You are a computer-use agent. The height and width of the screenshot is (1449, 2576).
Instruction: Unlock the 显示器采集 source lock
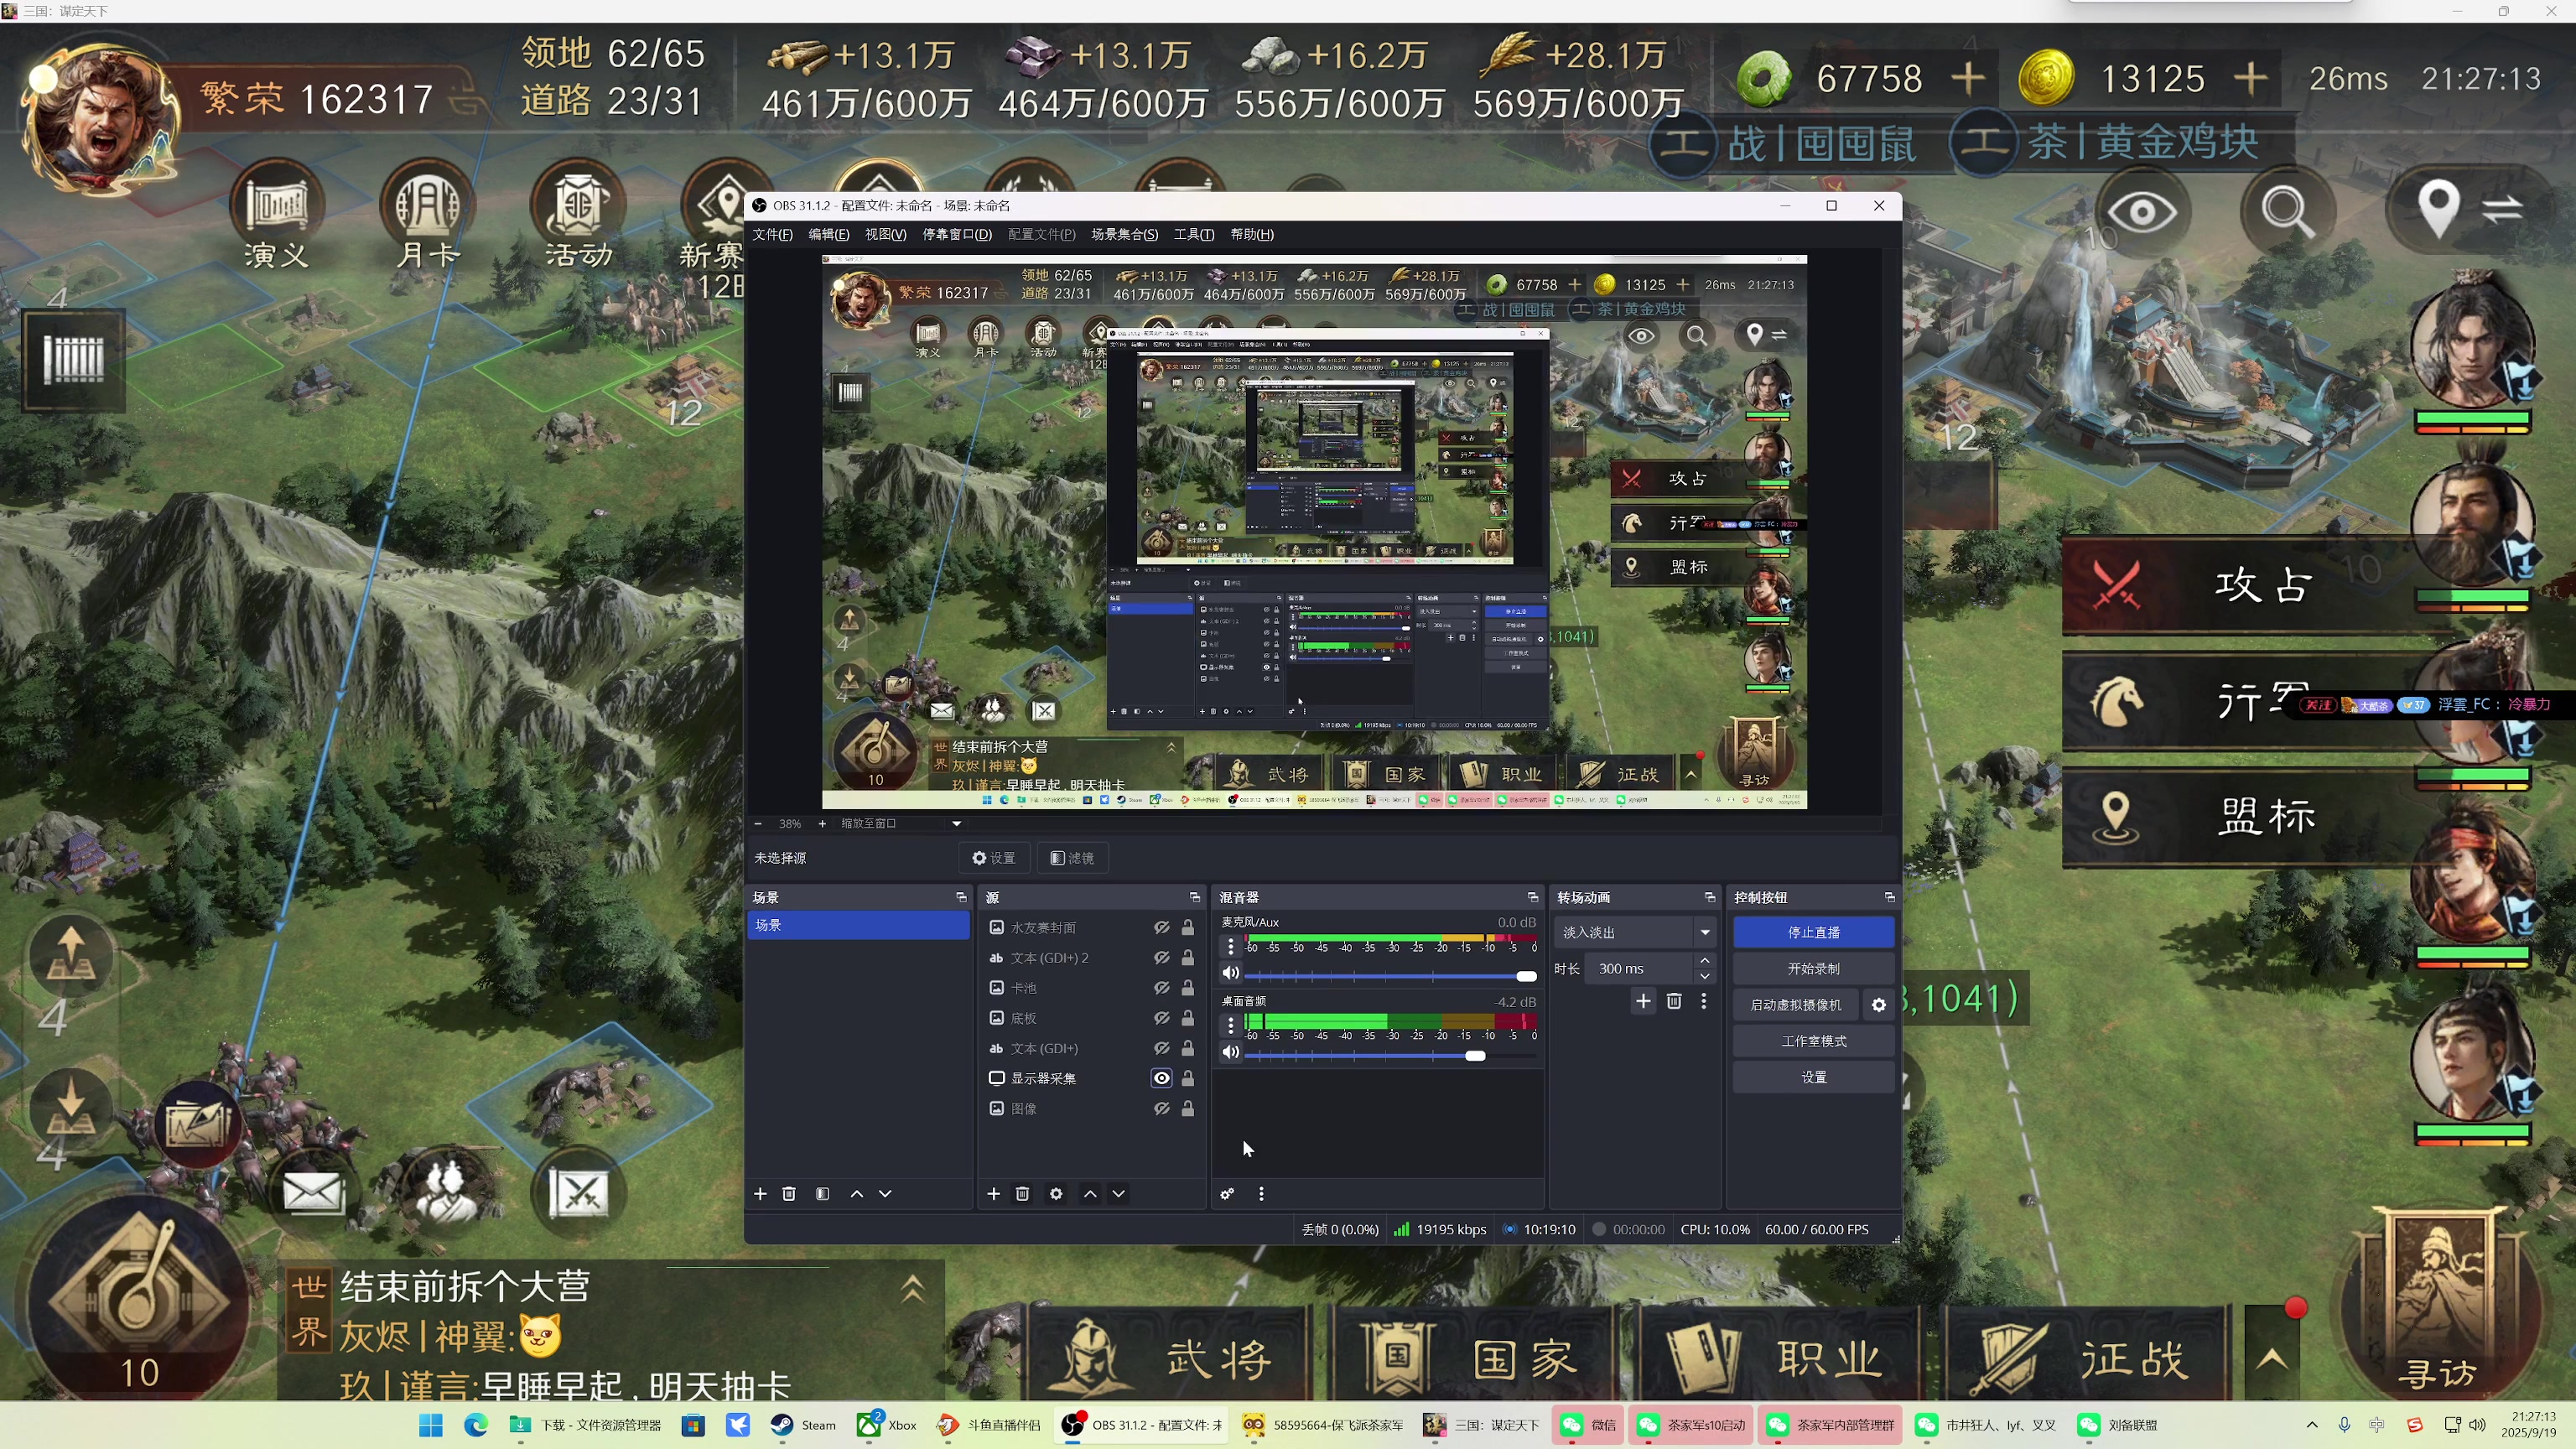pyautogui.click(x=1188, y=1078)
